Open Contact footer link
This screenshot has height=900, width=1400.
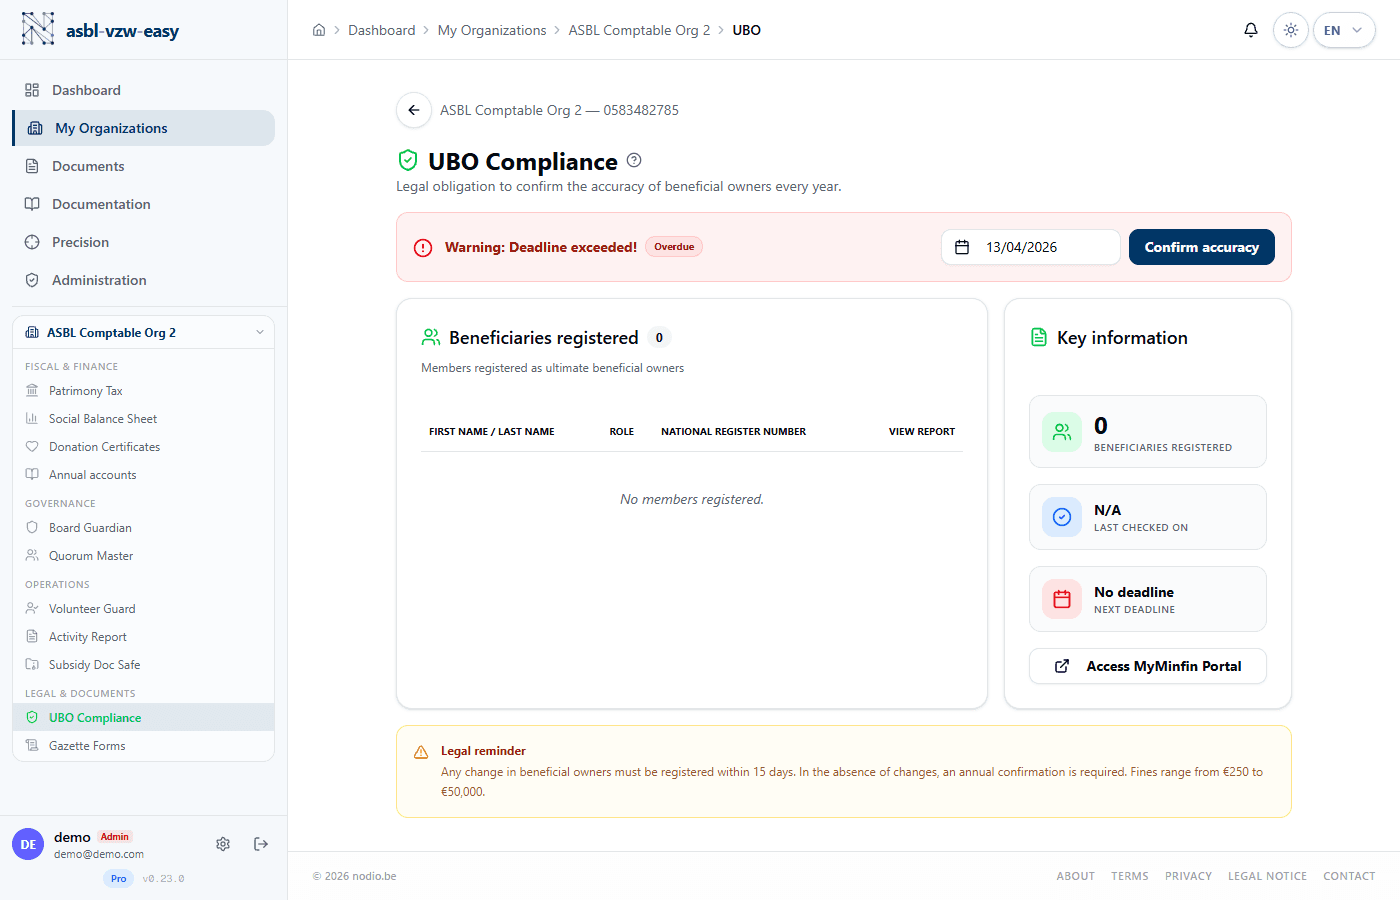pyautogui.click(x=1349, y=876)
